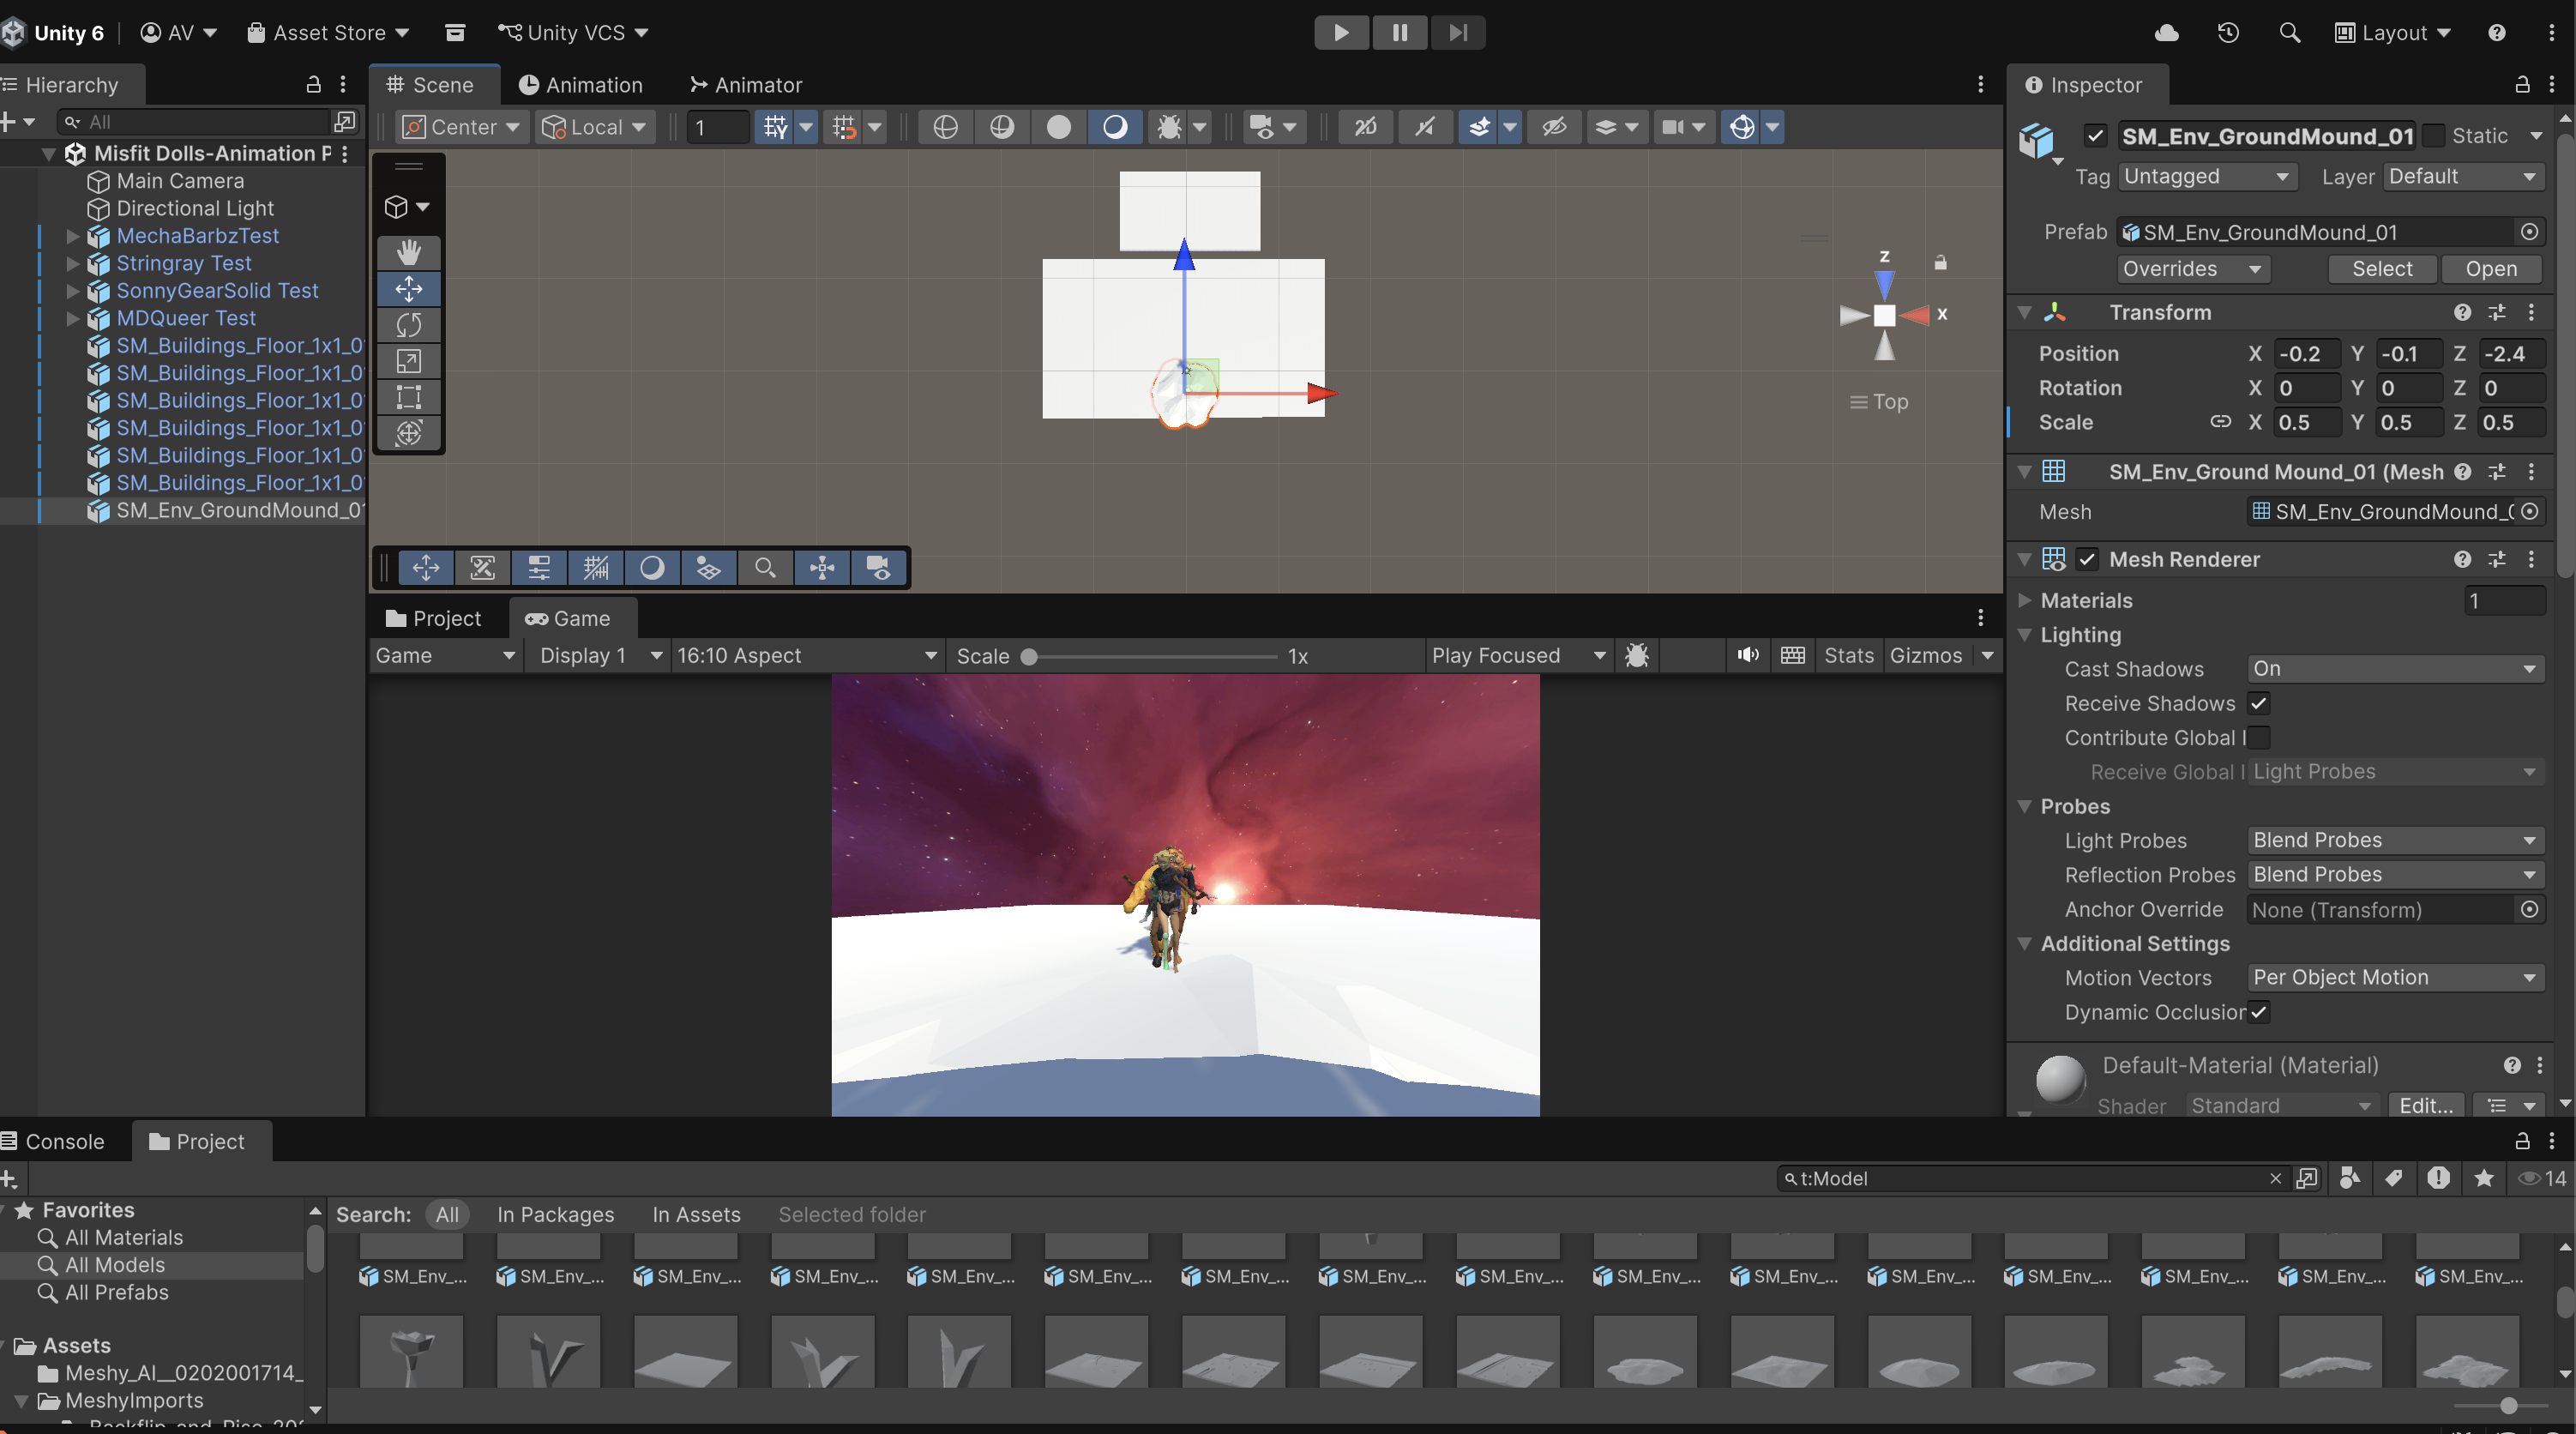This screenshot has height=1434, width=2576.
Task: Open the Cast Shadows dropdown
Action: pos(2394,668)
